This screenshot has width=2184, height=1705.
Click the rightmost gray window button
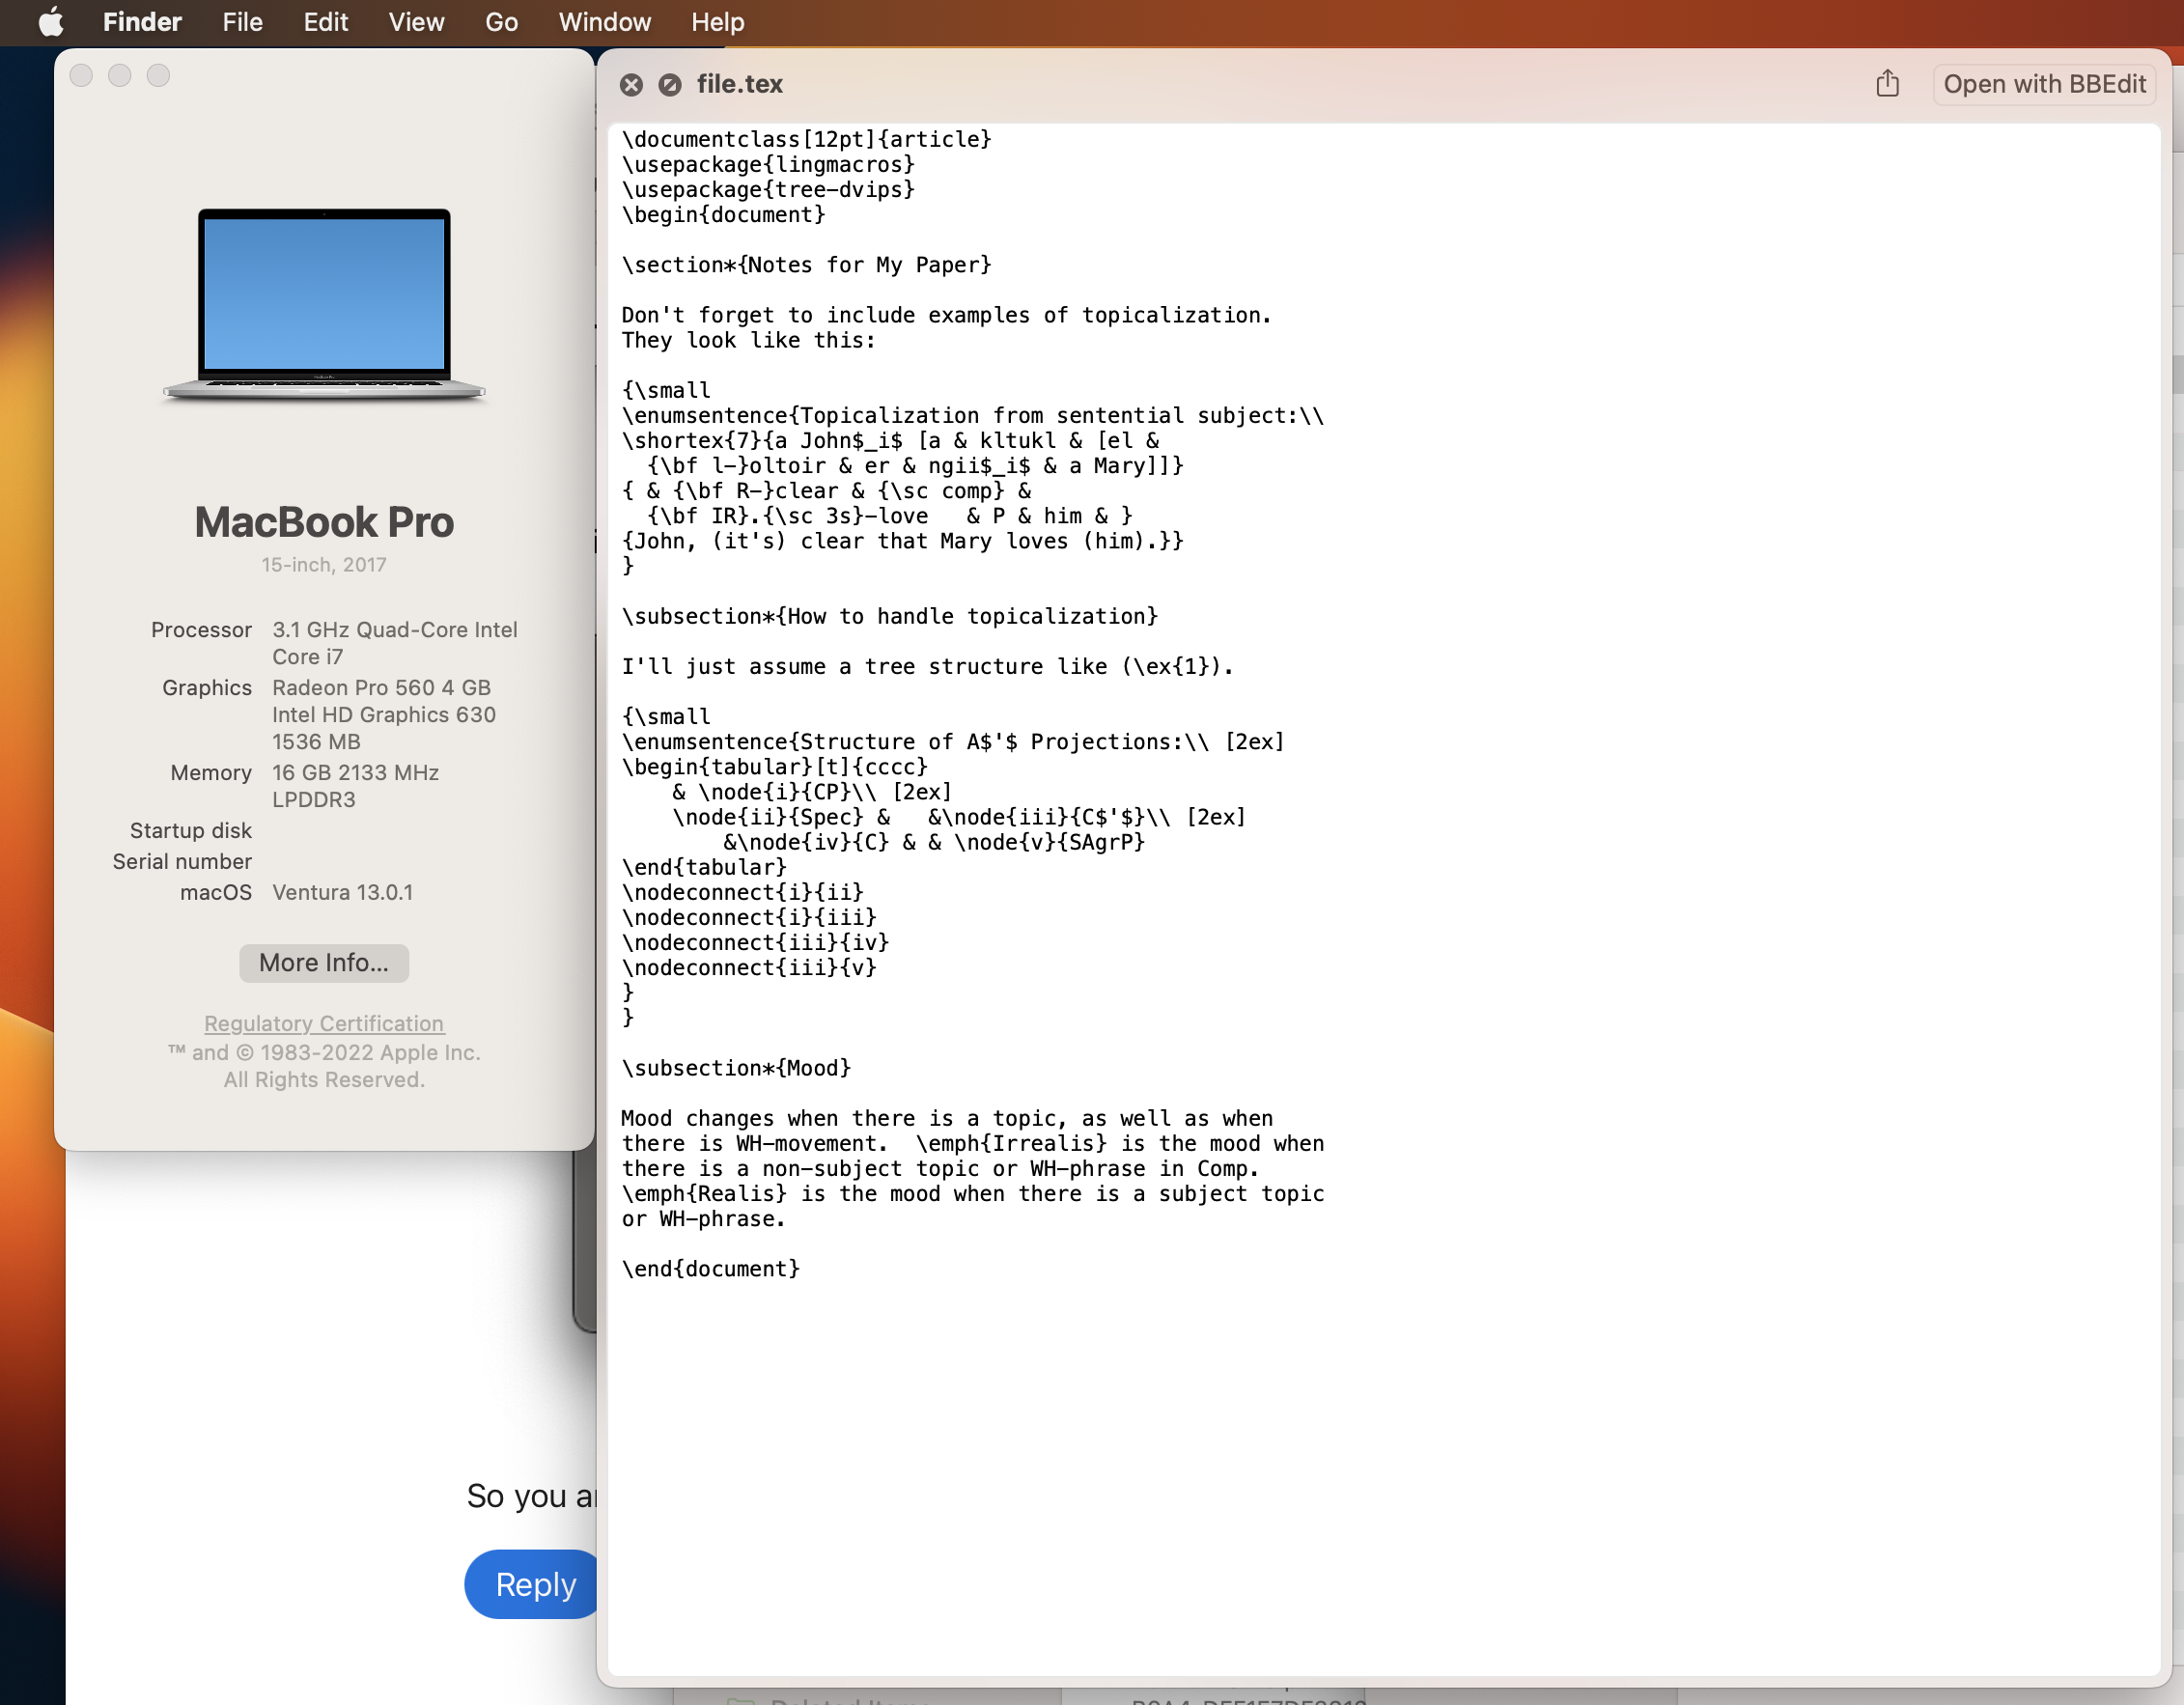coord(158,75)
